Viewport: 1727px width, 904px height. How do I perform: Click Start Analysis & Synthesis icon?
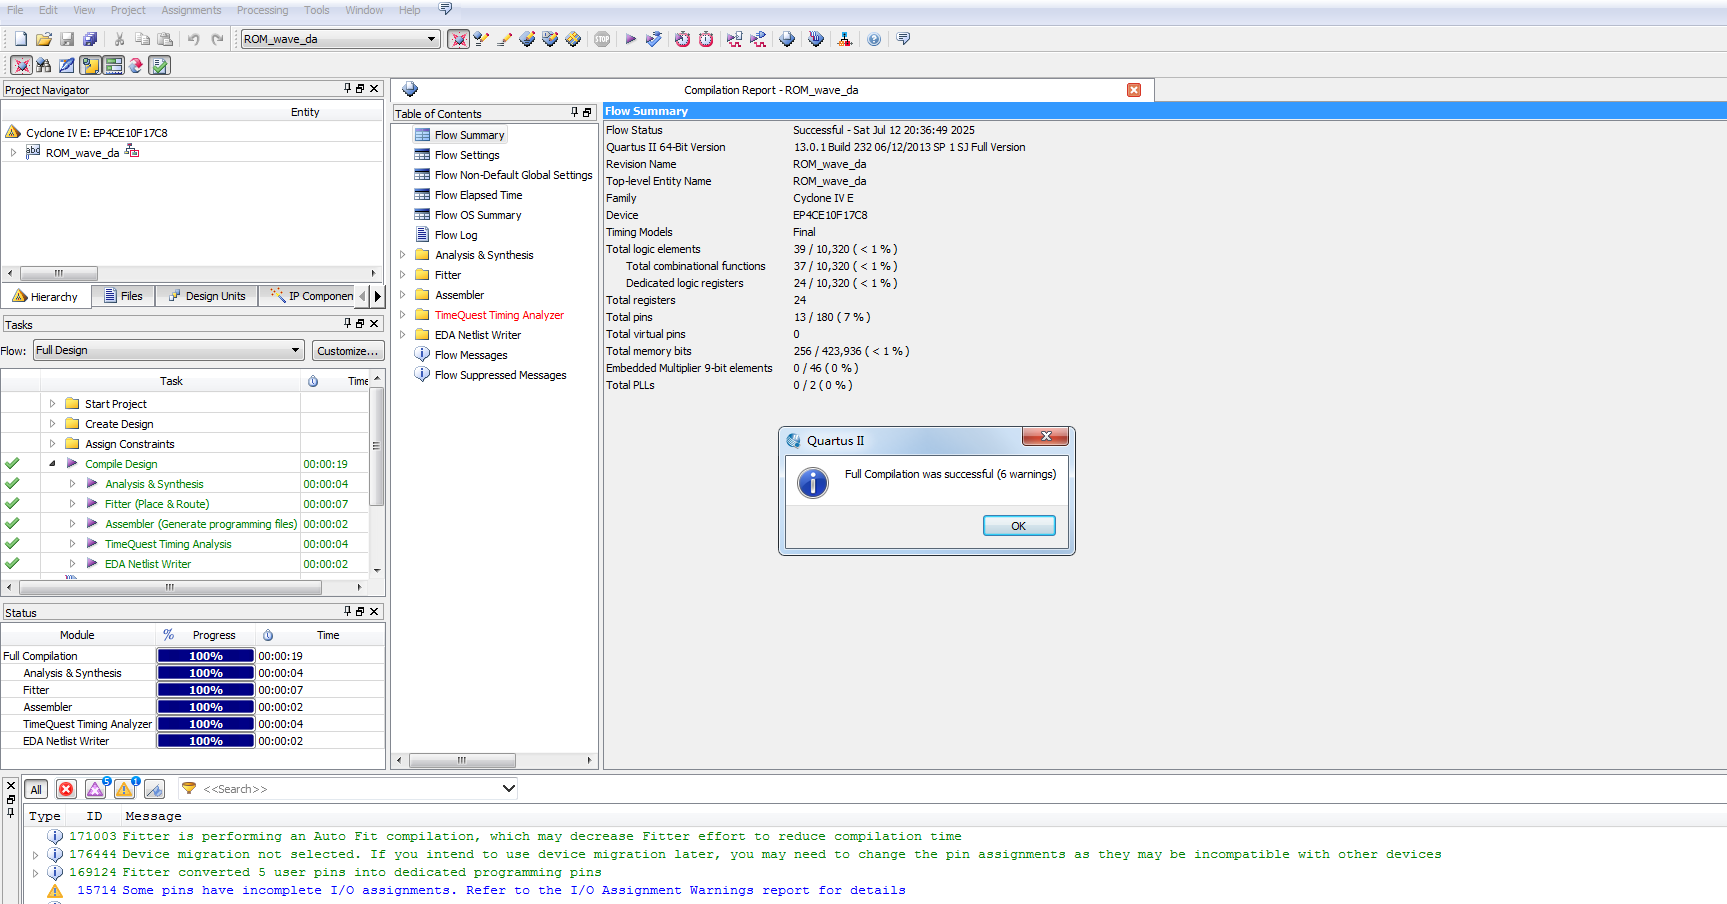pos(654,39)
